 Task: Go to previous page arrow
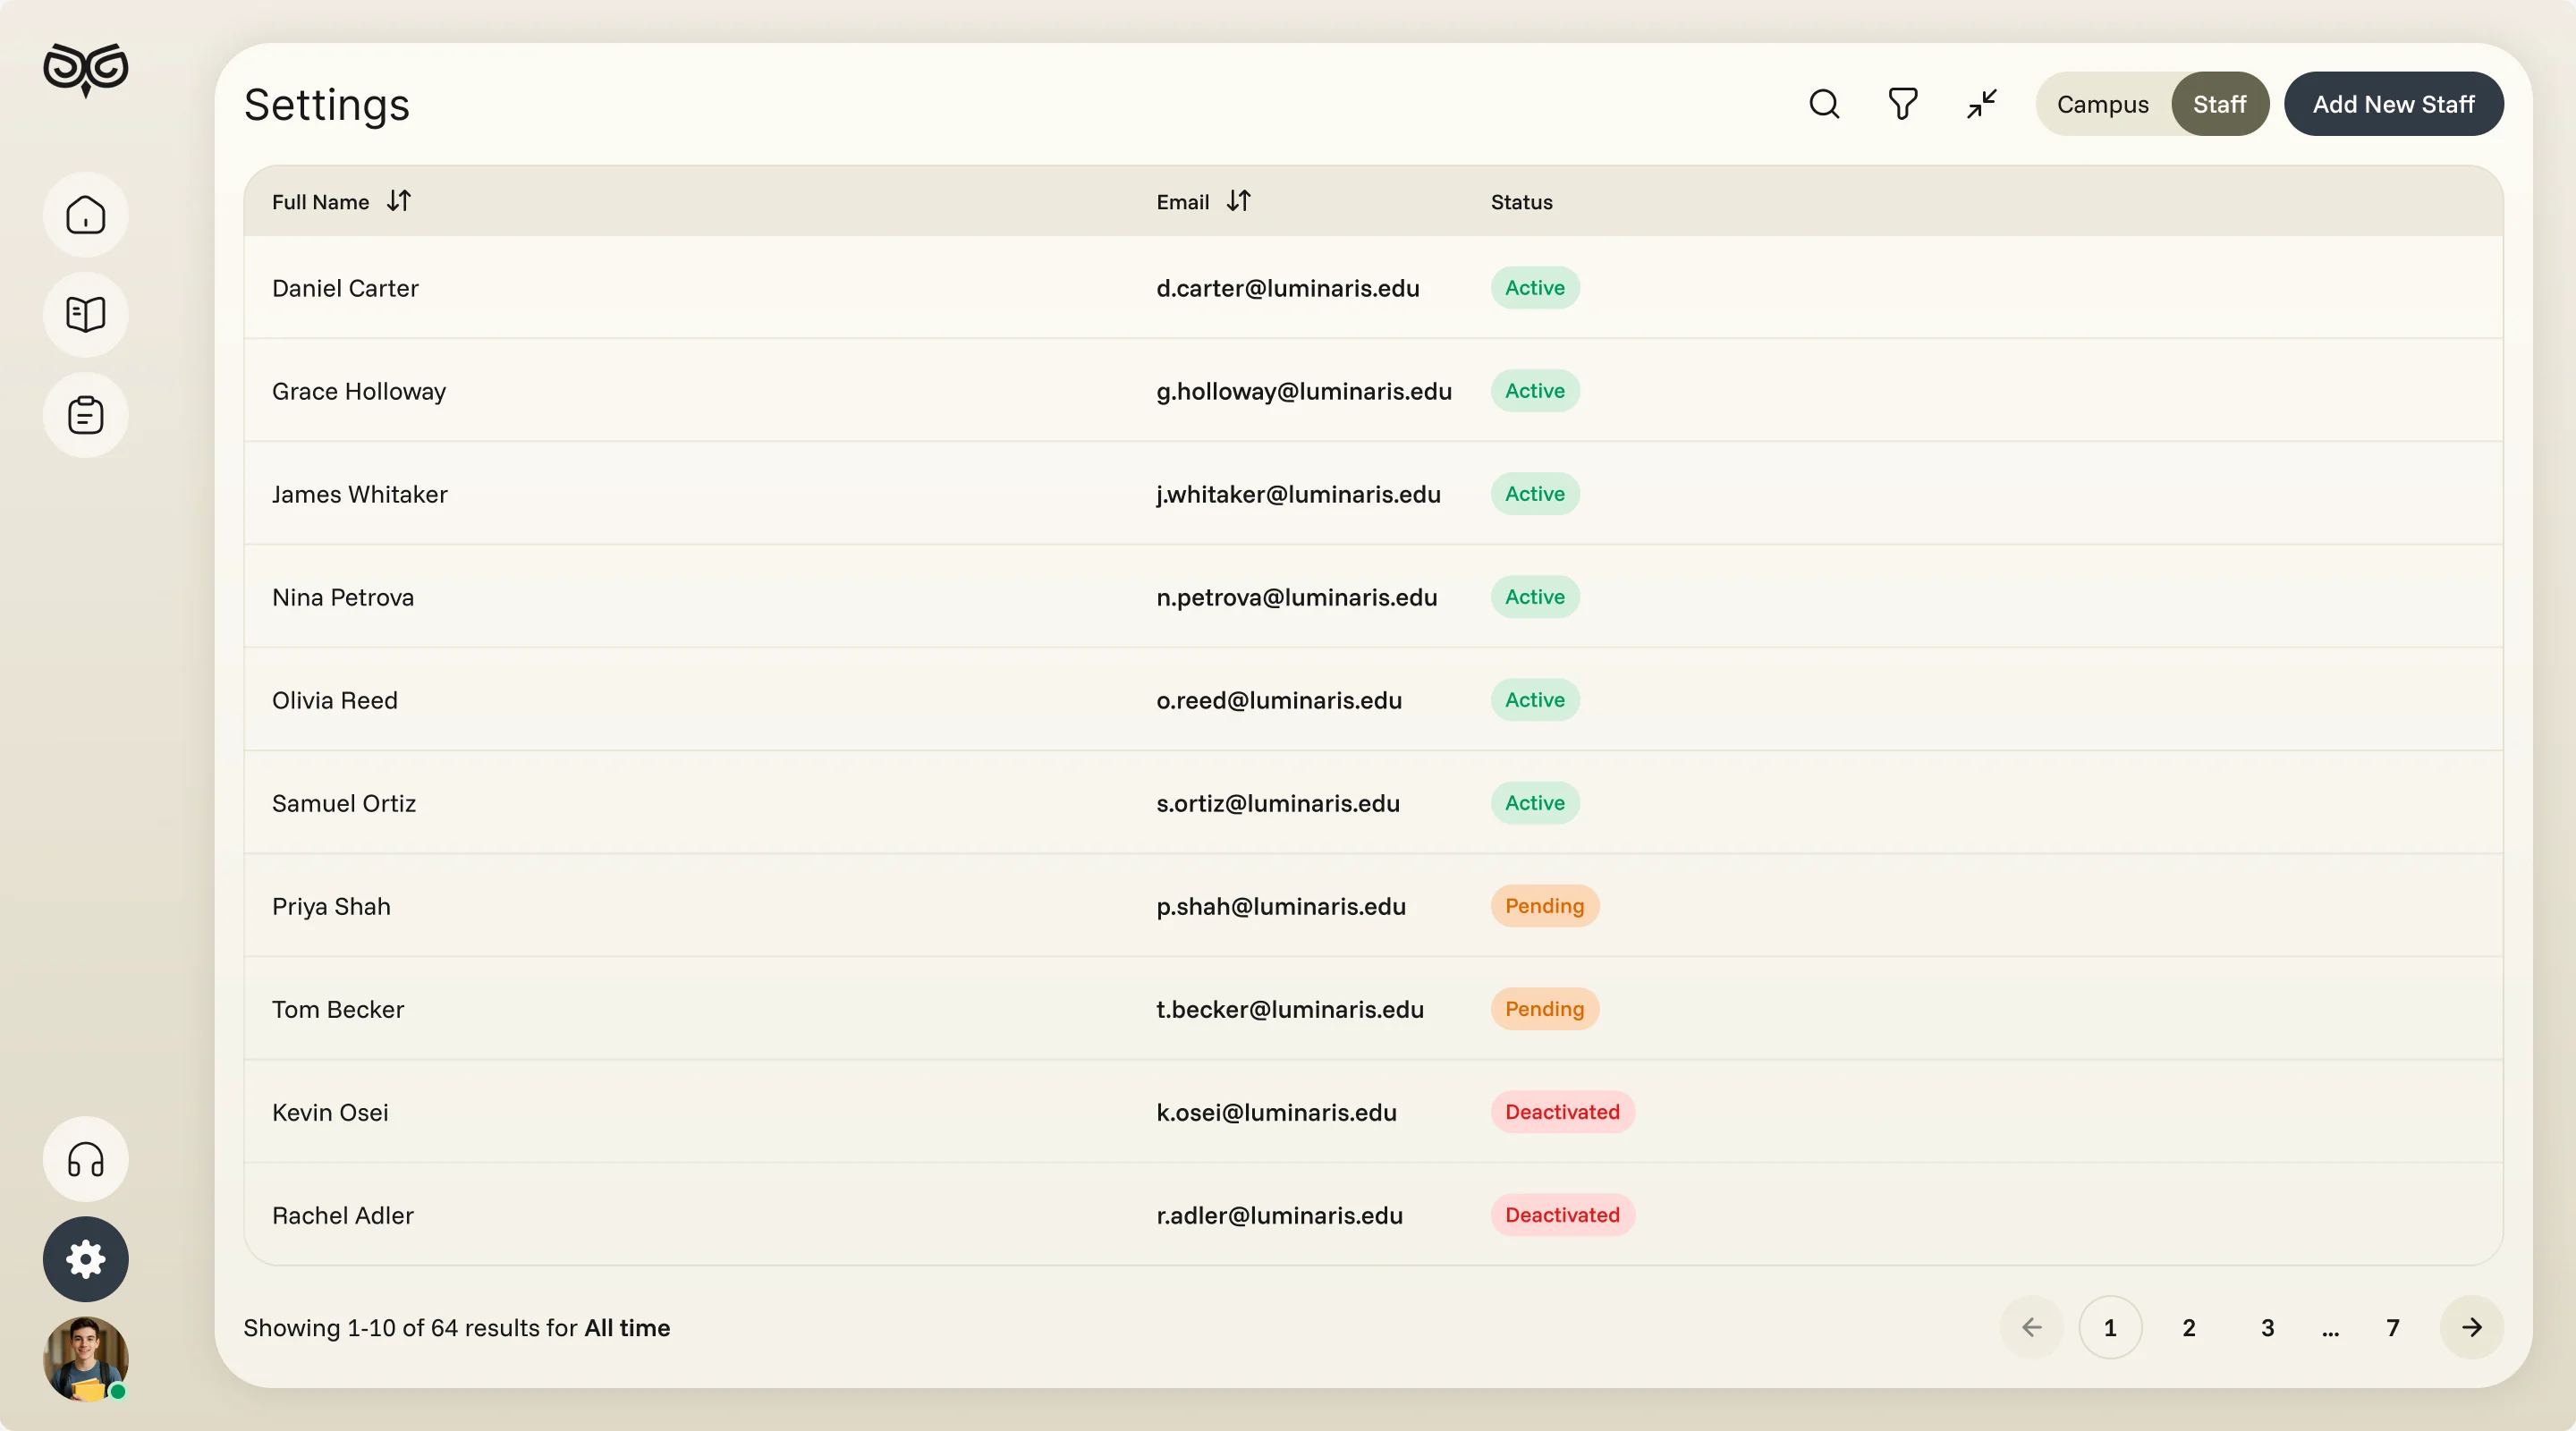click(2032, 1328)
